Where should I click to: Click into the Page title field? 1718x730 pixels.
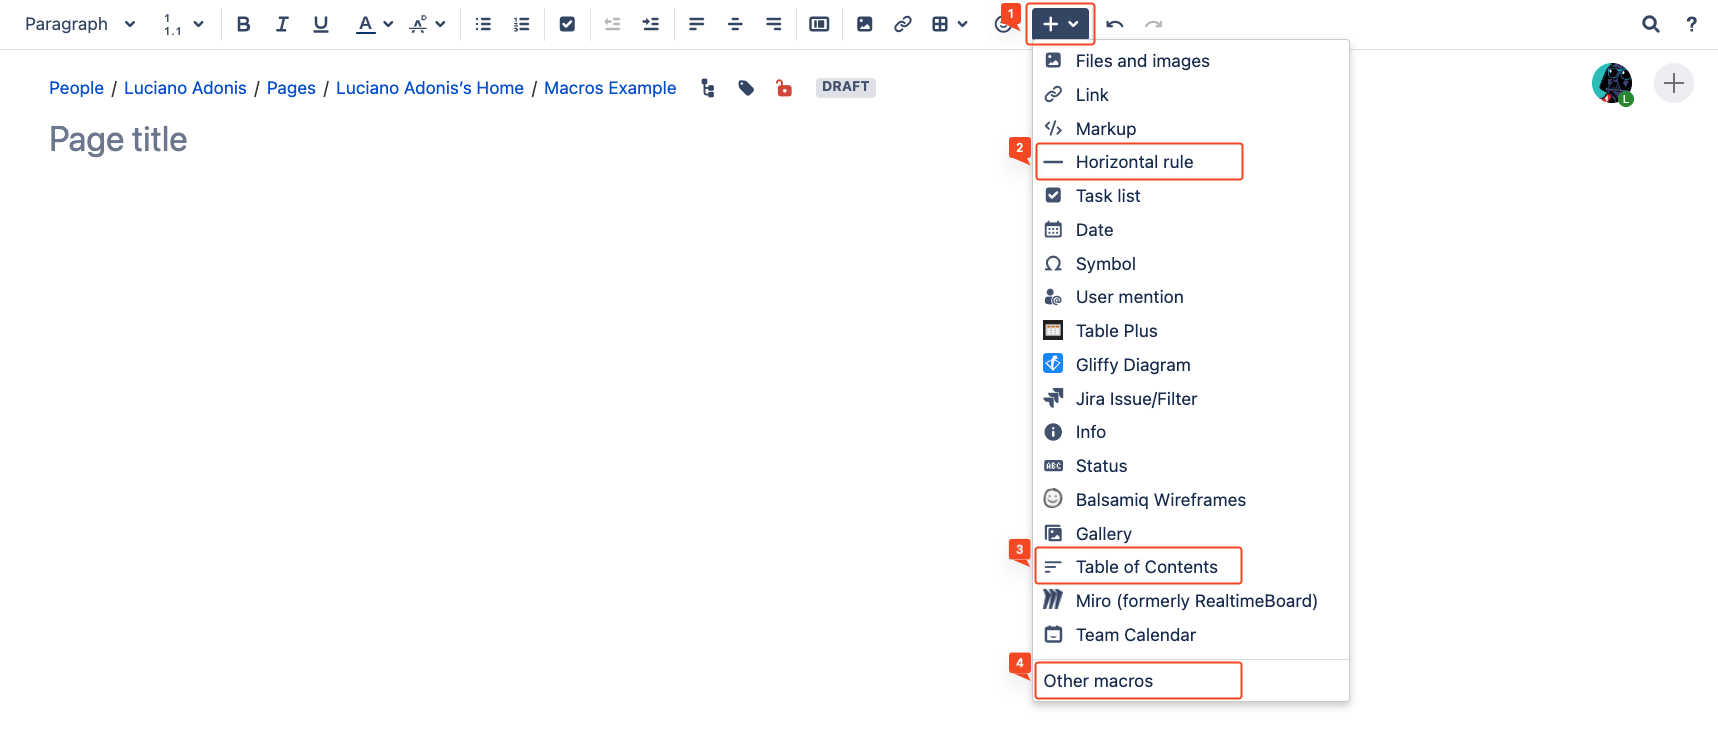118,140
